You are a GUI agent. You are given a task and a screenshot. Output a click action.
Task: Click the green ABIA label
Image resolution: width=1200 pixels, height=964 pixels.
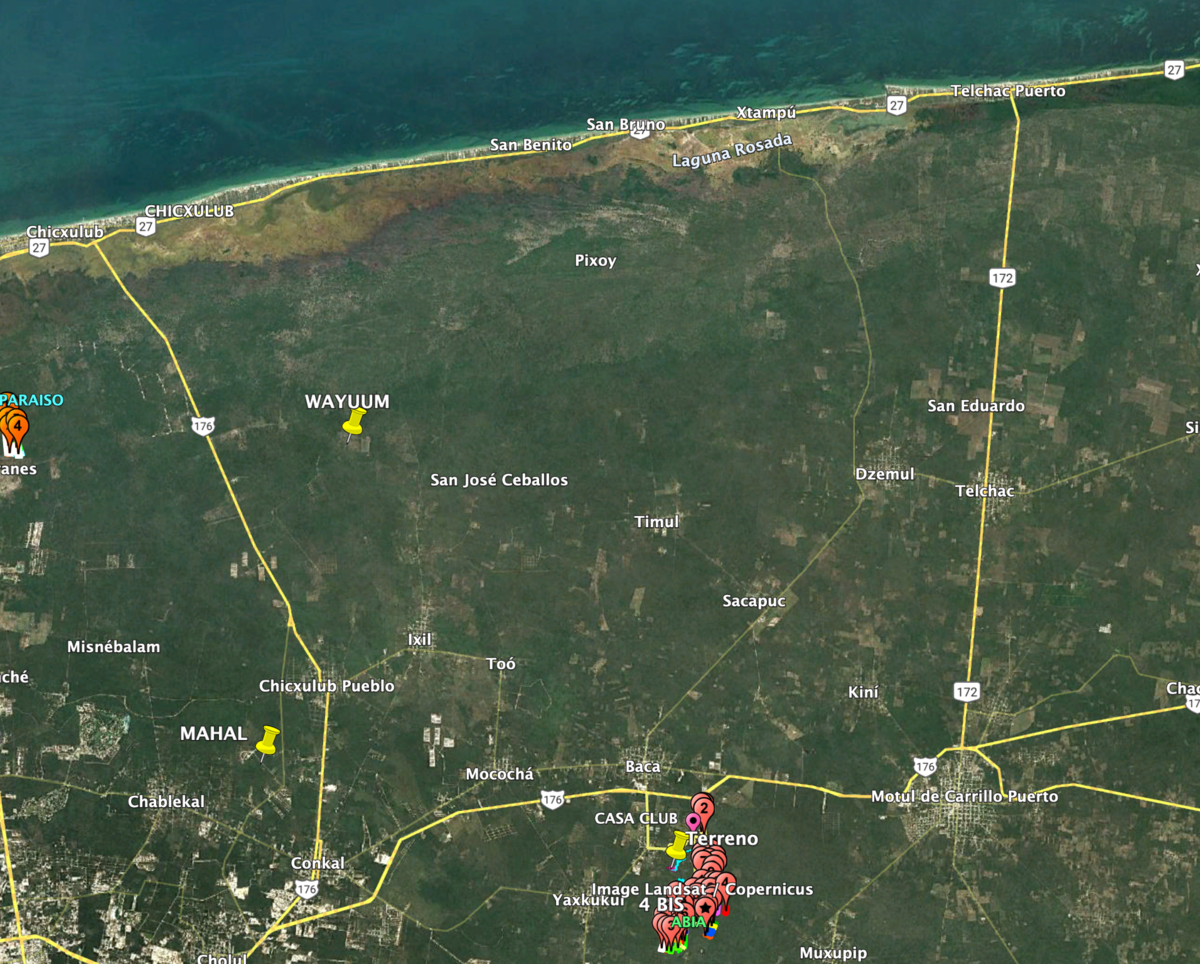pyautogui.click(x=688, y=921)
